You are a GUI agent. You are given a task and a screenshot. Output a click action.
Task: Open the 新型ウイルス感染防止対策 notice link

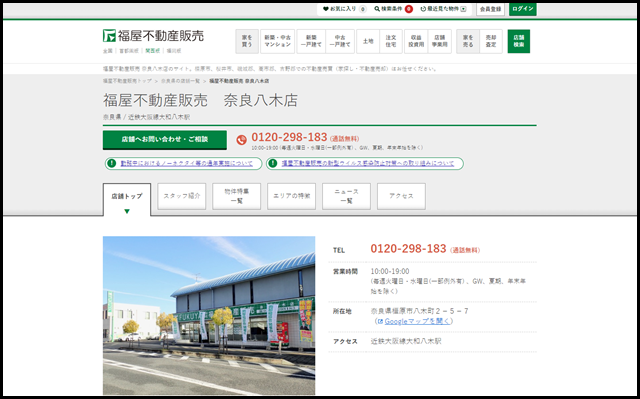tap(368, 164)
